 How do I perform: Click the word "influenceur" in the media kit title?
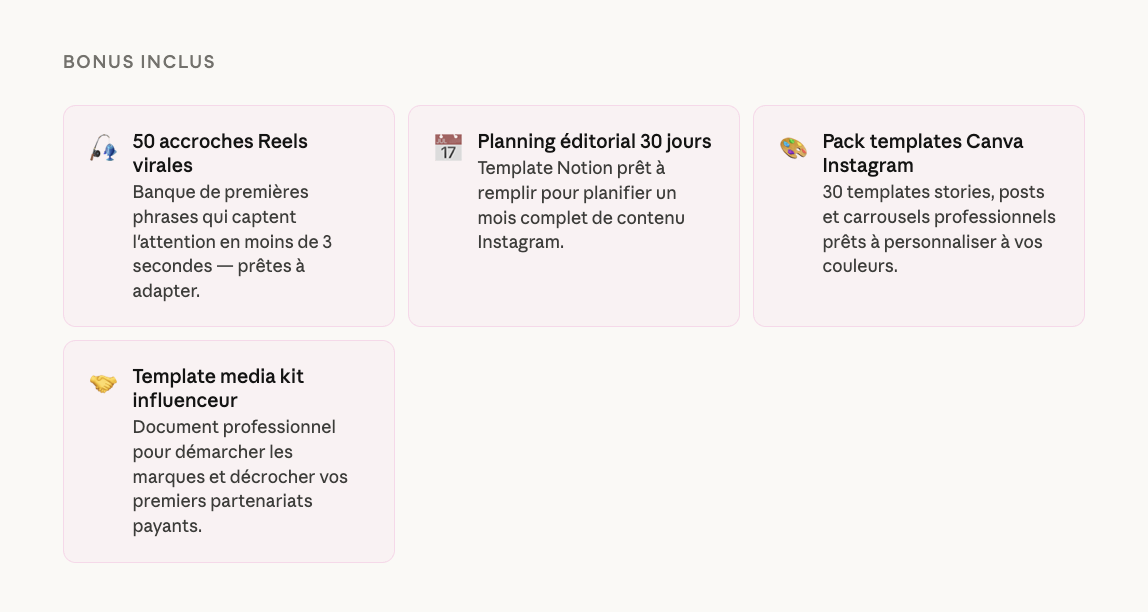pyautogui.click(x=185, y=400)
